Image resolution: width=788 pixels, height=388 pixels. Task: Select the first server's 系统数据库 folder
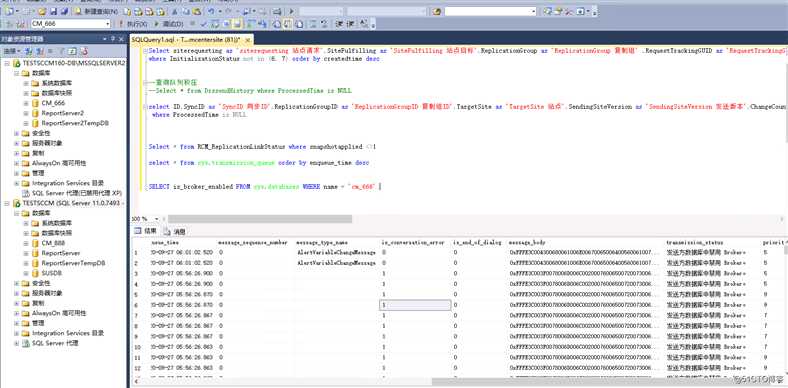pos(57,83)
